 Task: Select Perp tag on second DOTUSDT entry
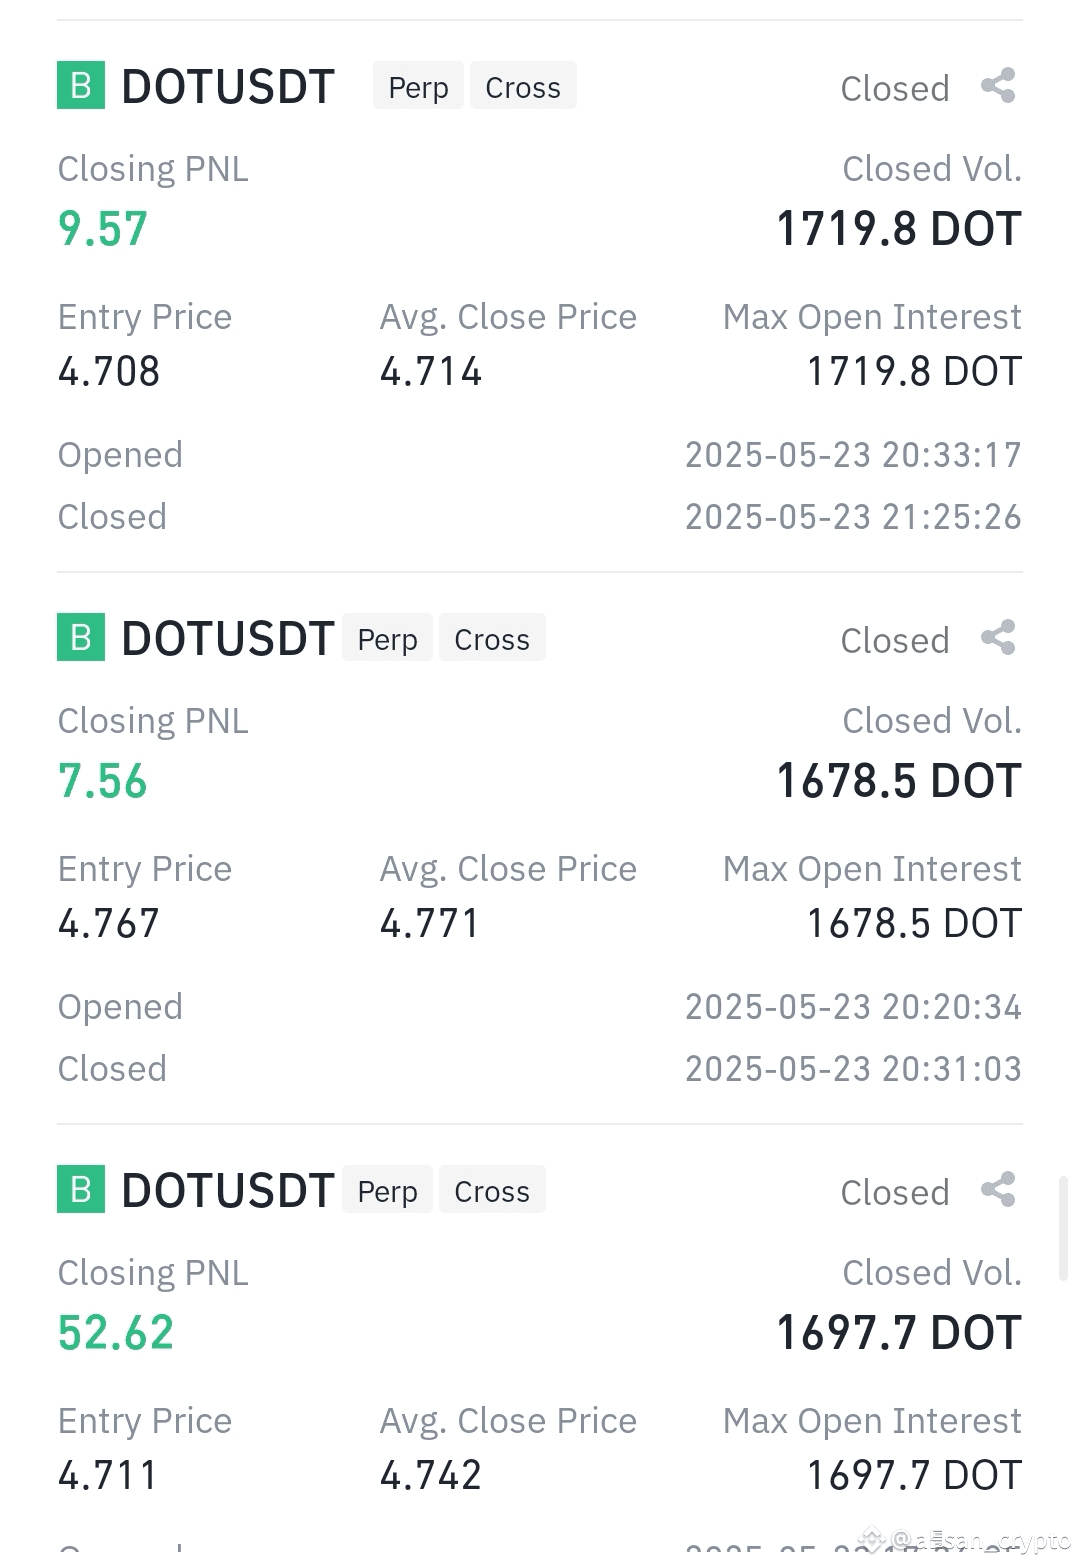(x=387, y=638)
